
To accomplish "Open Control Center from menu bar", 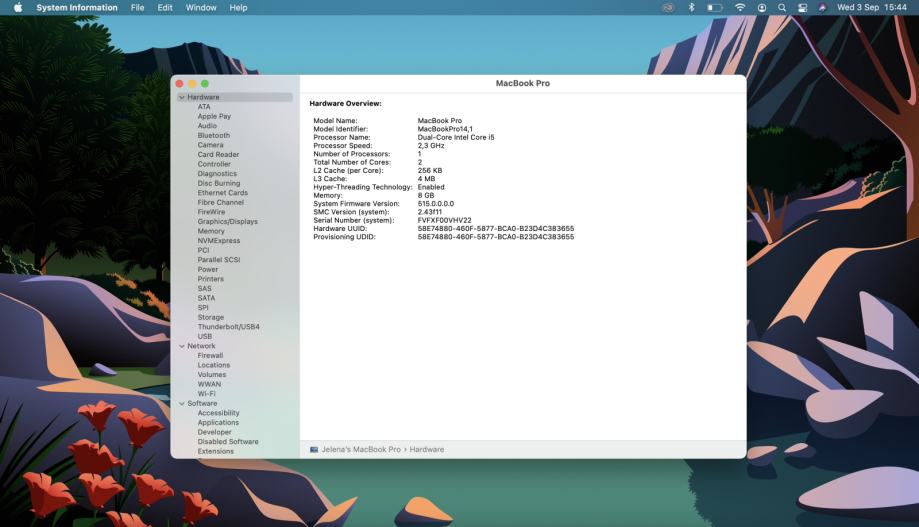I will pos(802,7).
